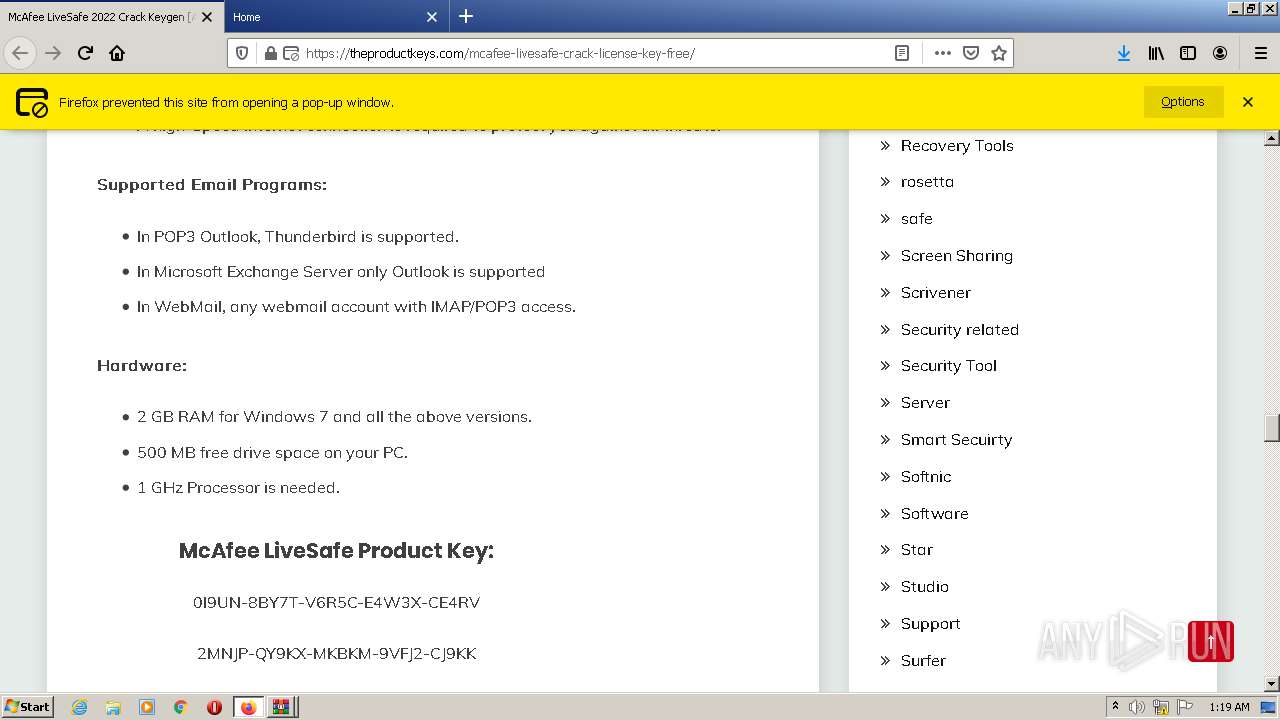The width and height of the screenshot is (1280, 720).
Task: Go forward to the next page
Action: pos(53,53)
